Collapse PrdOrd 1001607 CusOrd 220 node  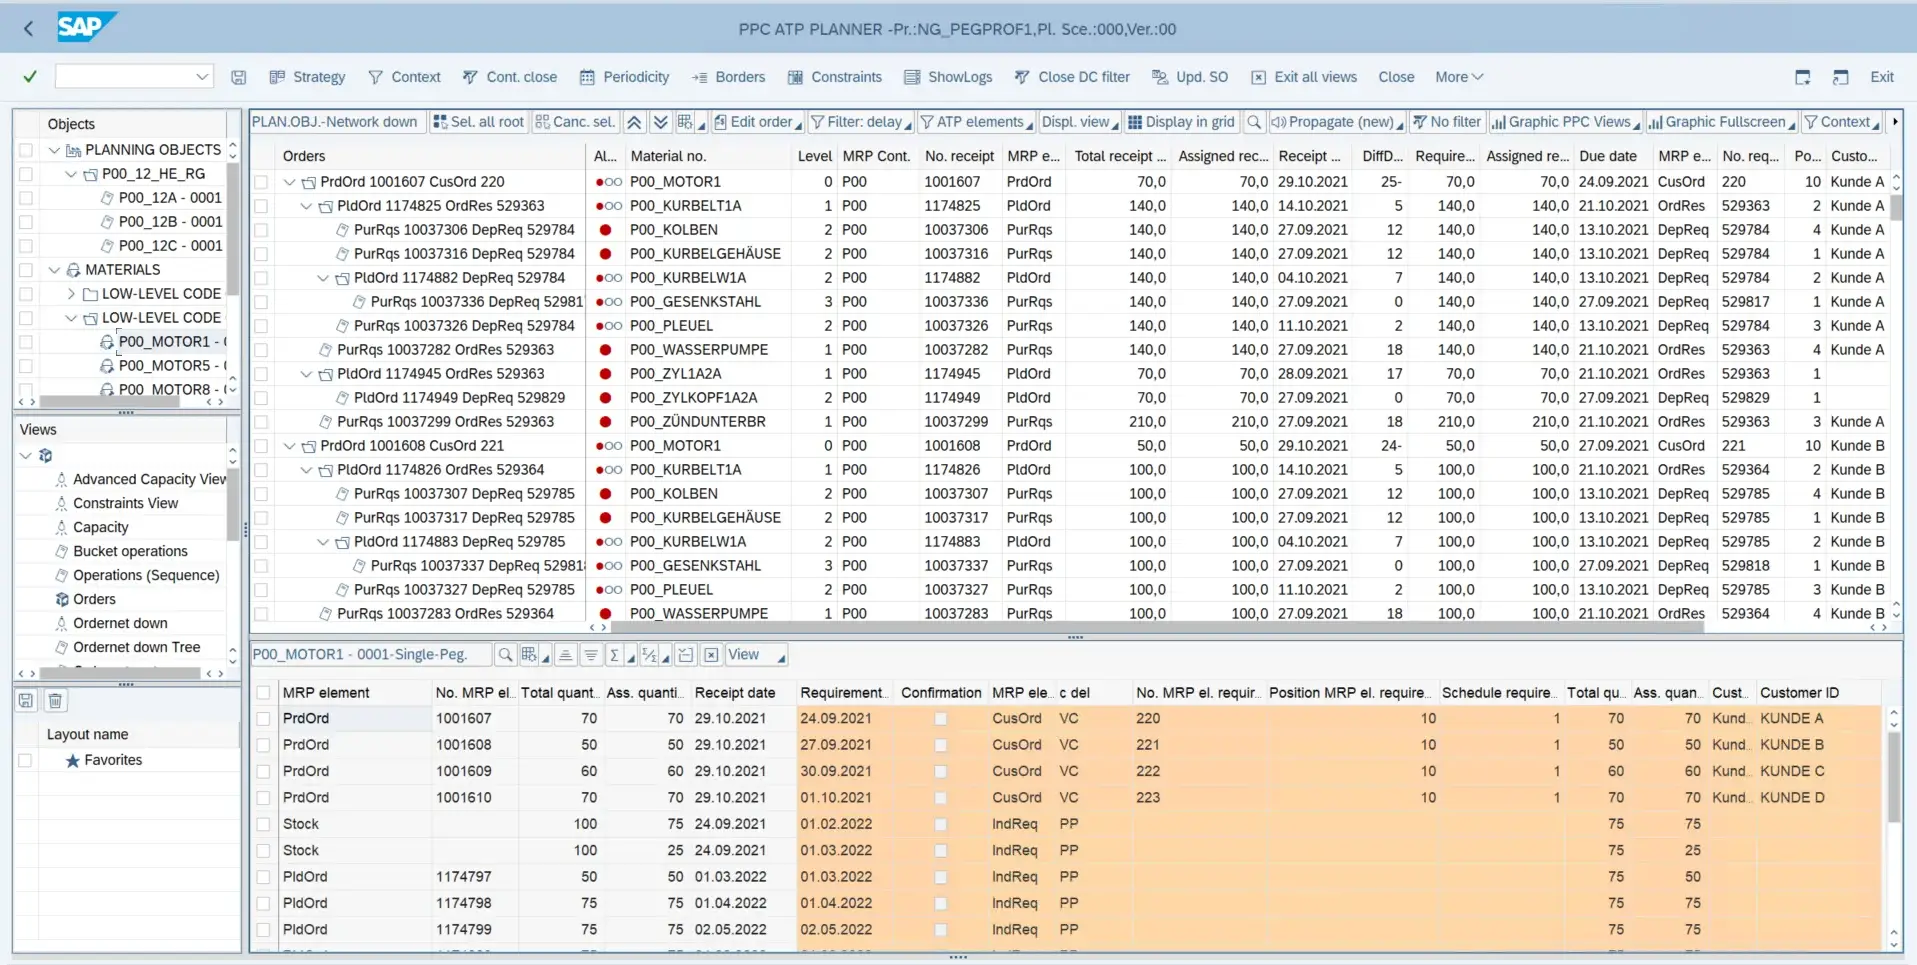click(x=289, y=182)
